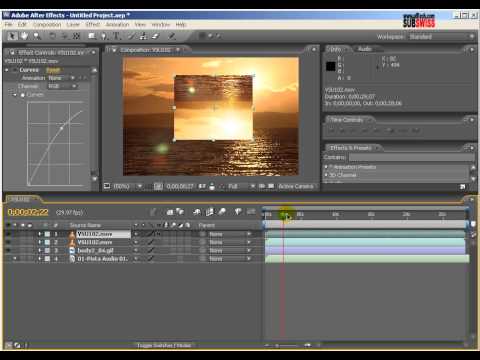Toggle video visibility of layer 1
This screenshot has height=360, width=480.
coord(8,234)
